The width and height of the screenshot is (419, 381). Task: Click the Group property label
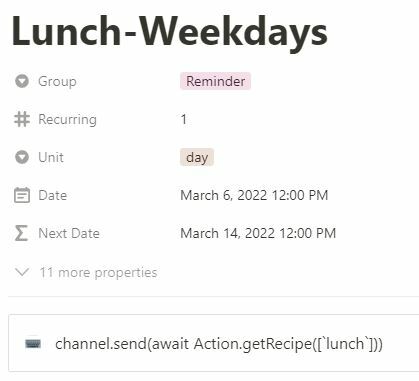[57, 81]
